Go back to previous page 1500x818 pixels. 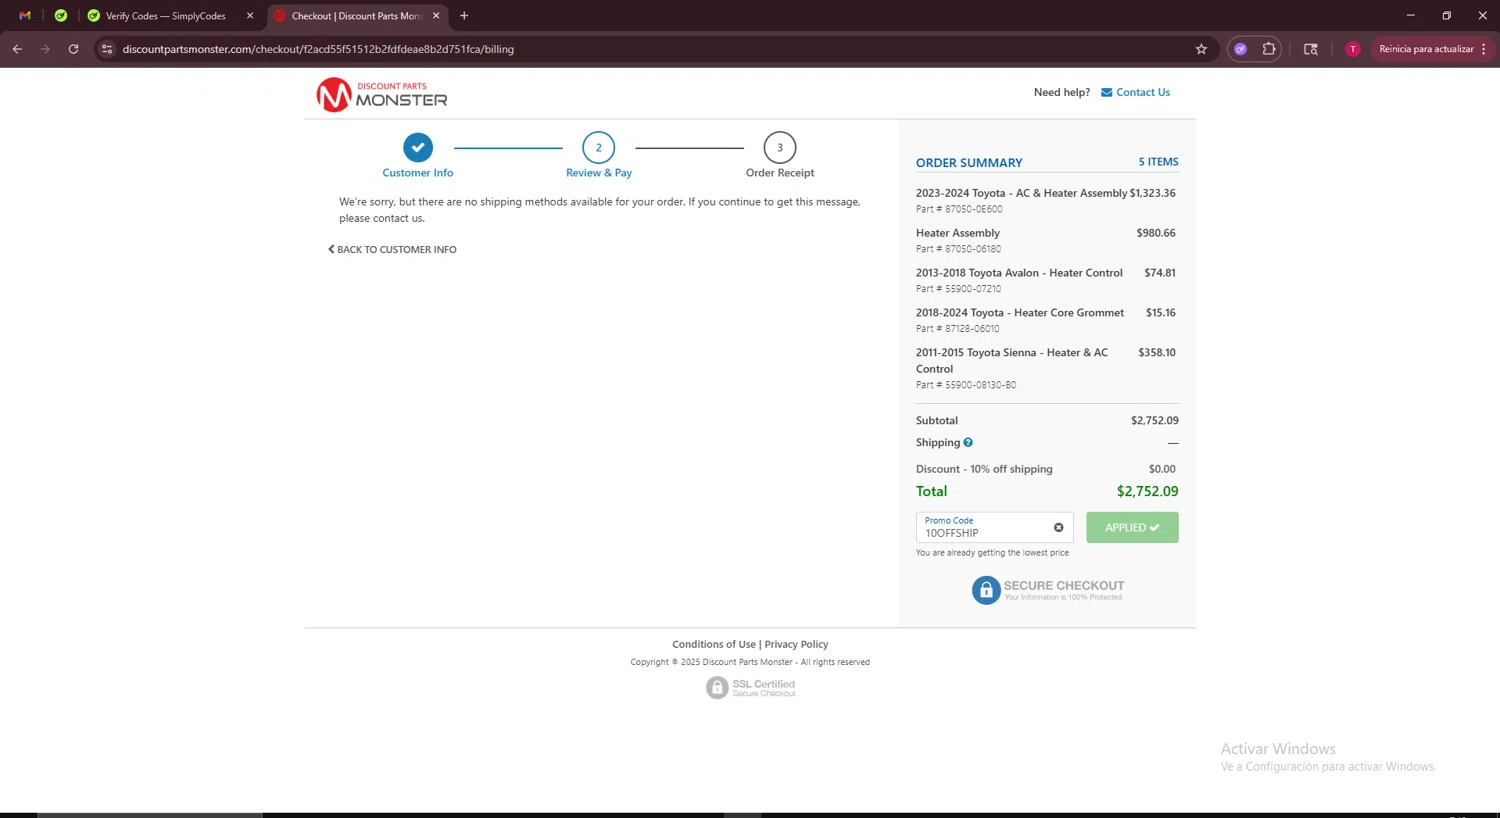pyautogui.click(x=17, y=49)
